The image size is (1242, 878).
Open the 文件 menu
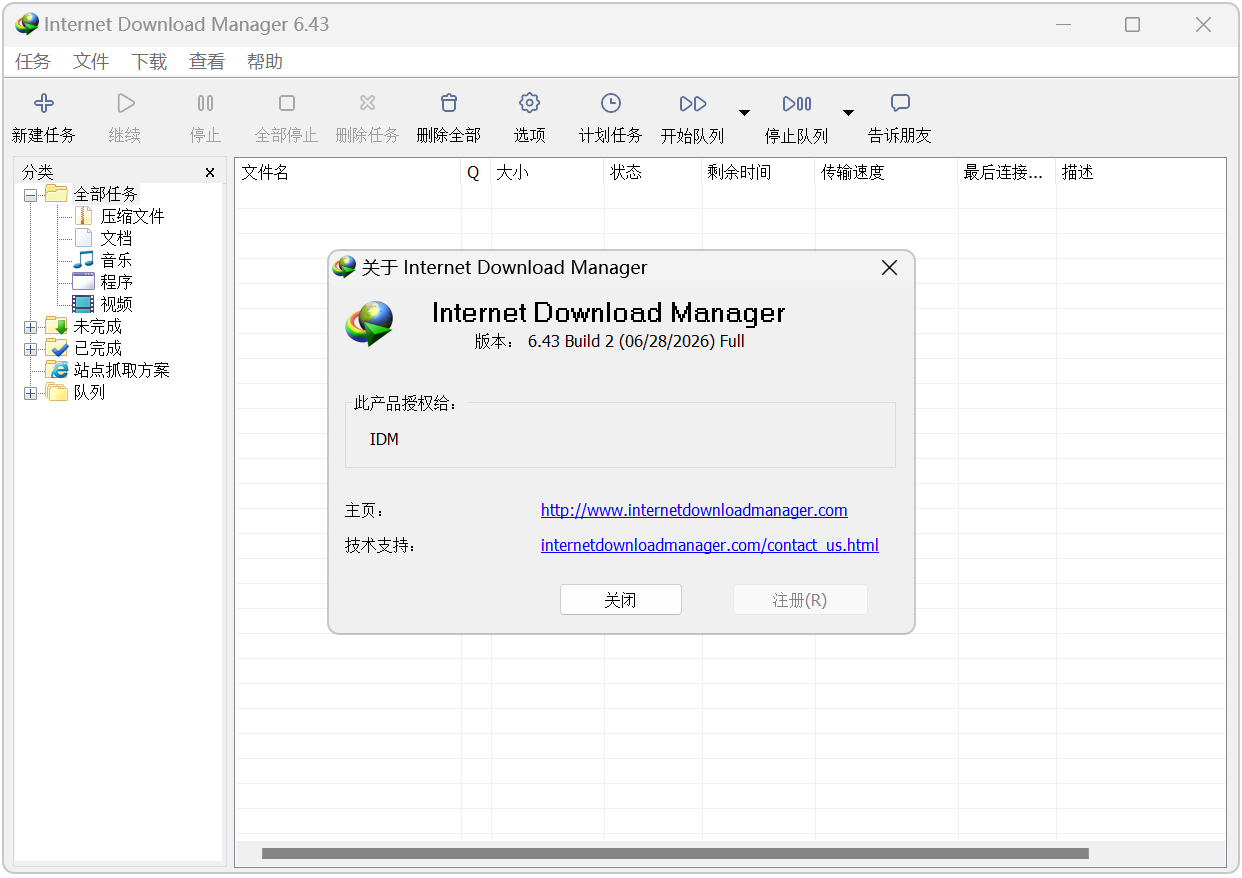[91, 62]
